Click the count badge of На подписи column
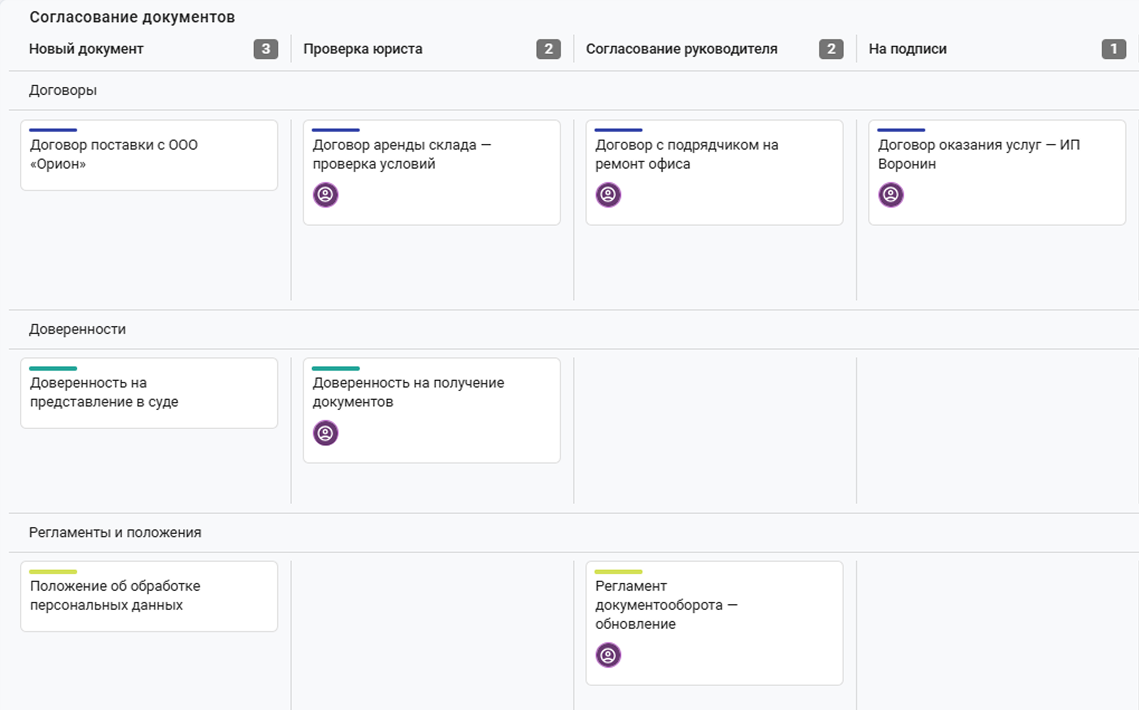The height and width of the screenshot is (710, 1139). (1114, 49)
